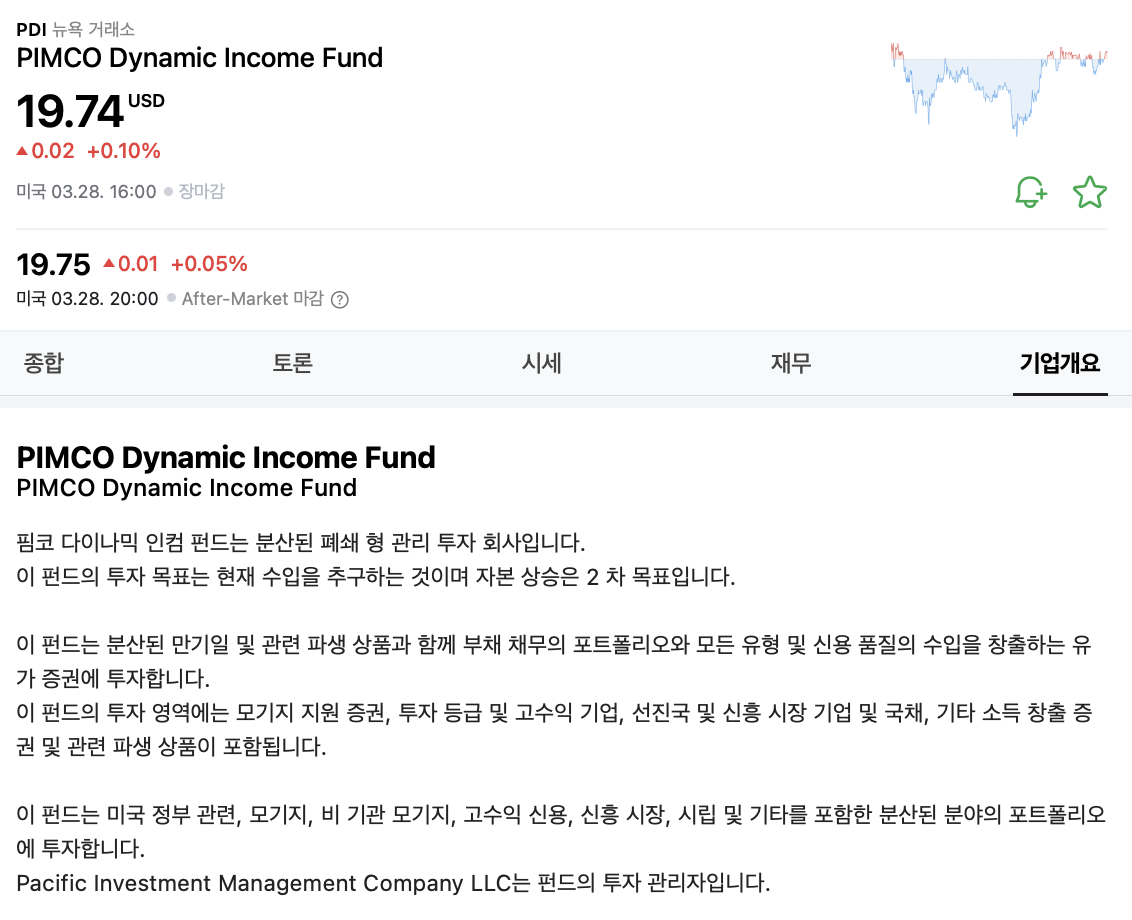Open the PDI mini price chart

pyautogui.click(x=999, y=90)
